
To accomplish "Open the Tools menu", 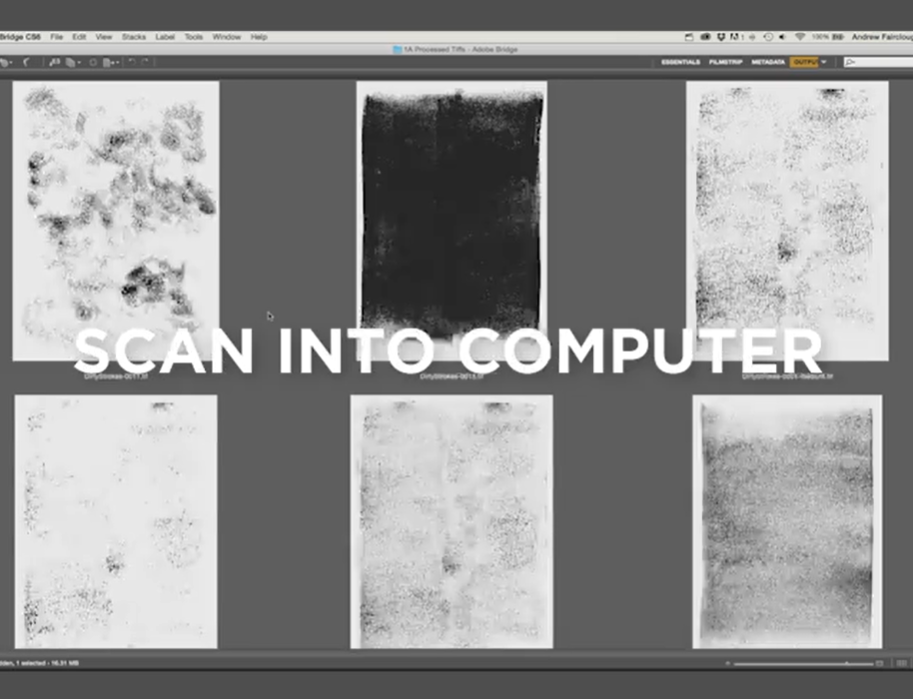I will [x=193, y=37].
